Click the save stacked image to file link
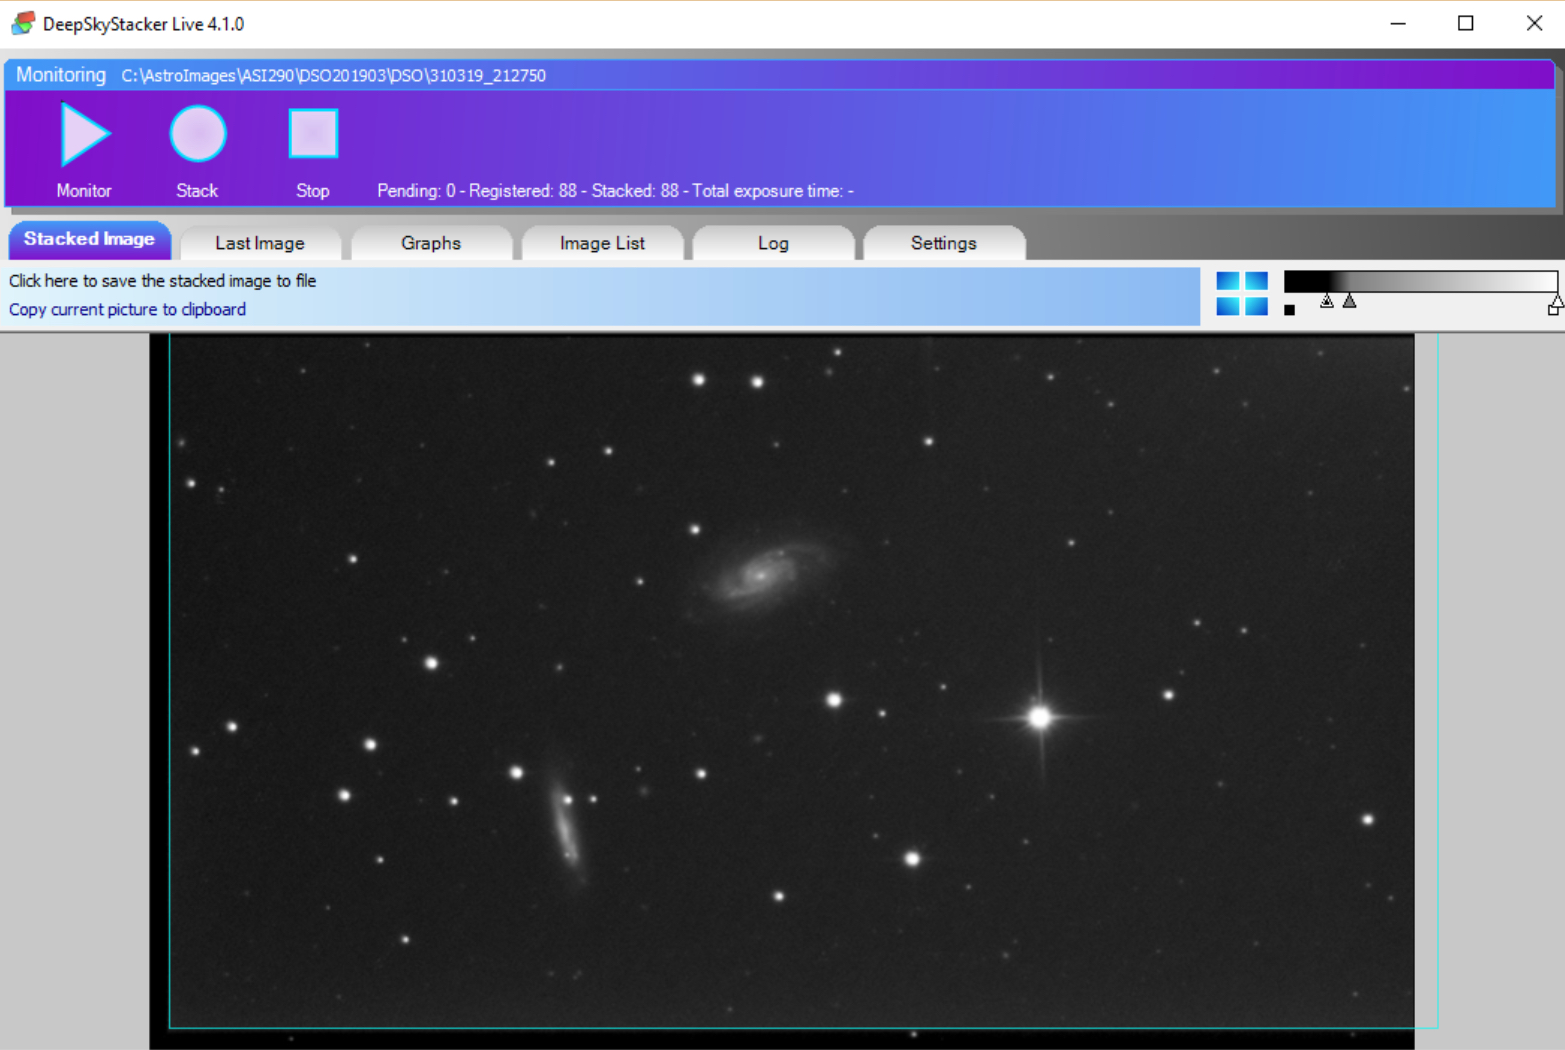 pyautogui.click(x=163, y=281)
